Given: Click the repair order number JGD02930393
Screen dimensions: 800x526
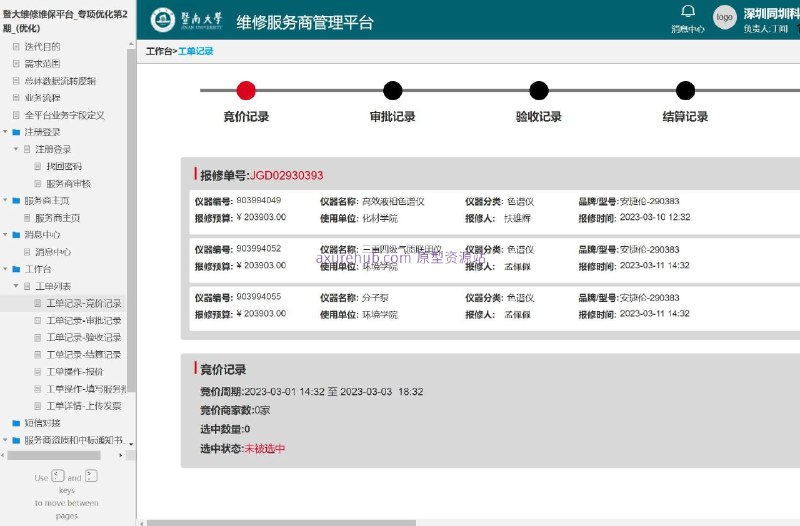Looking at the screenshot, I should click(x=286, y=176).
